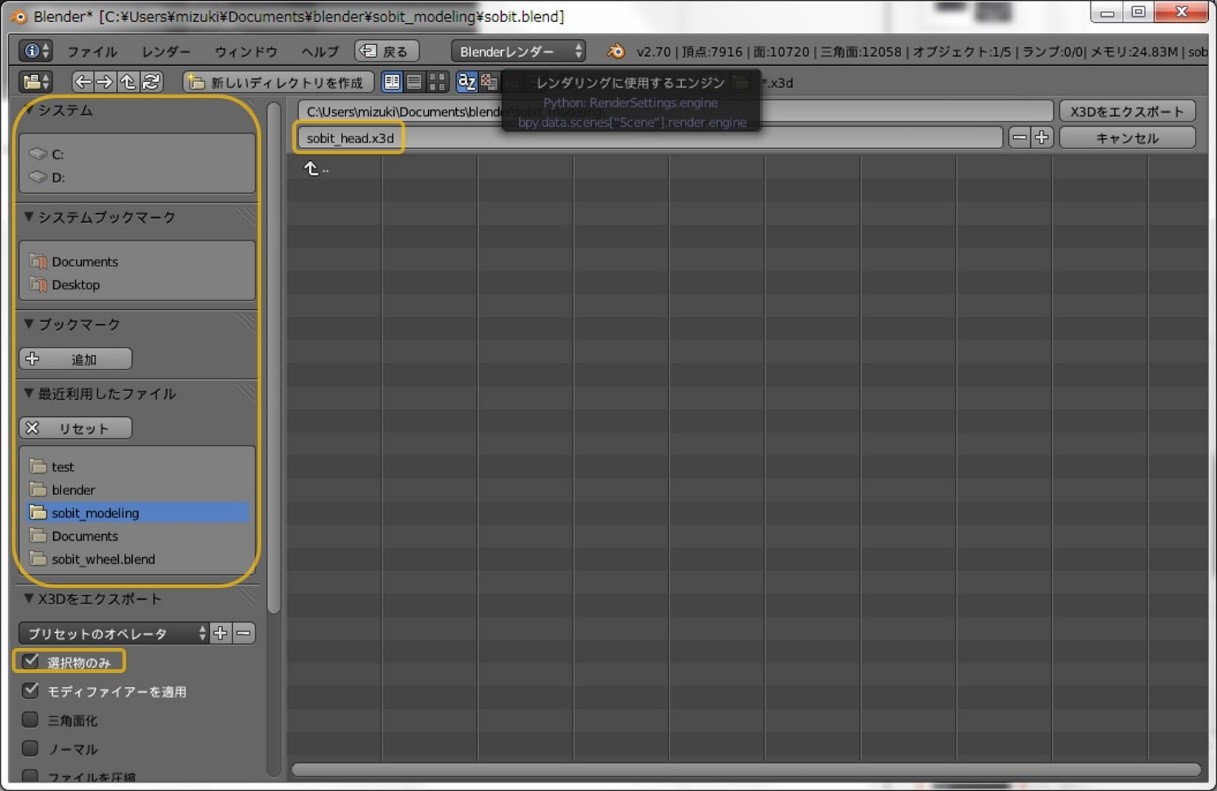Viewport: 1217px width, 791px height.
Task: Click the X3Dをエクスポート button
Action: 1127,111
